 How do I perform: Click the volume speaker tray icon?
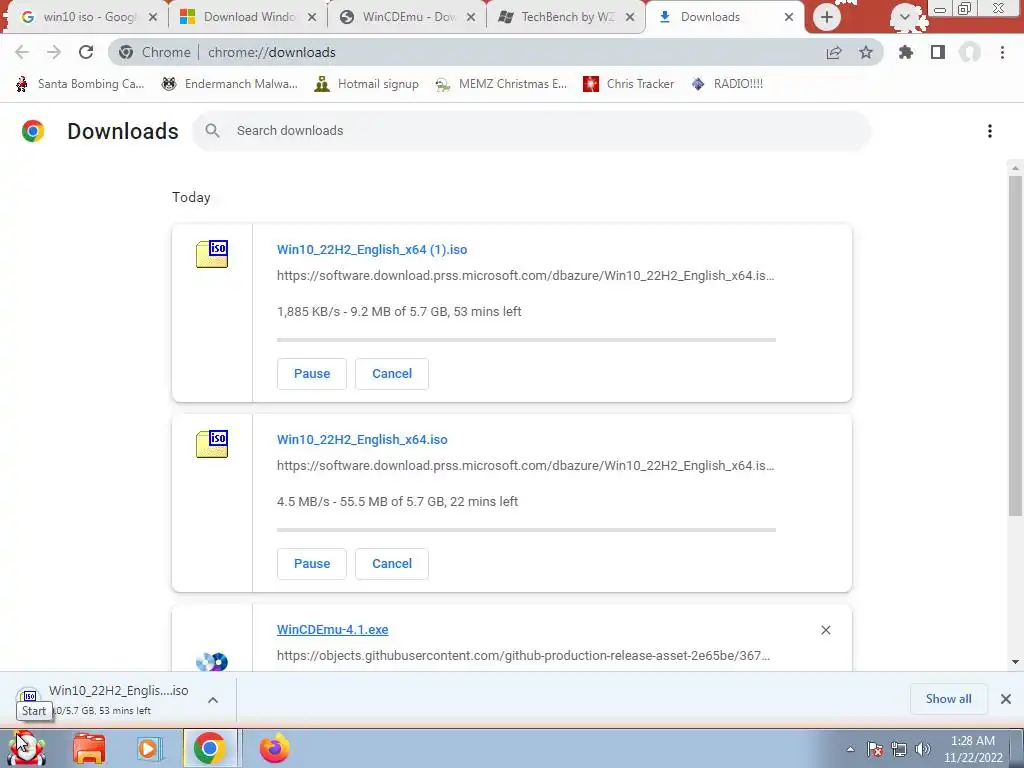point(923,749)
